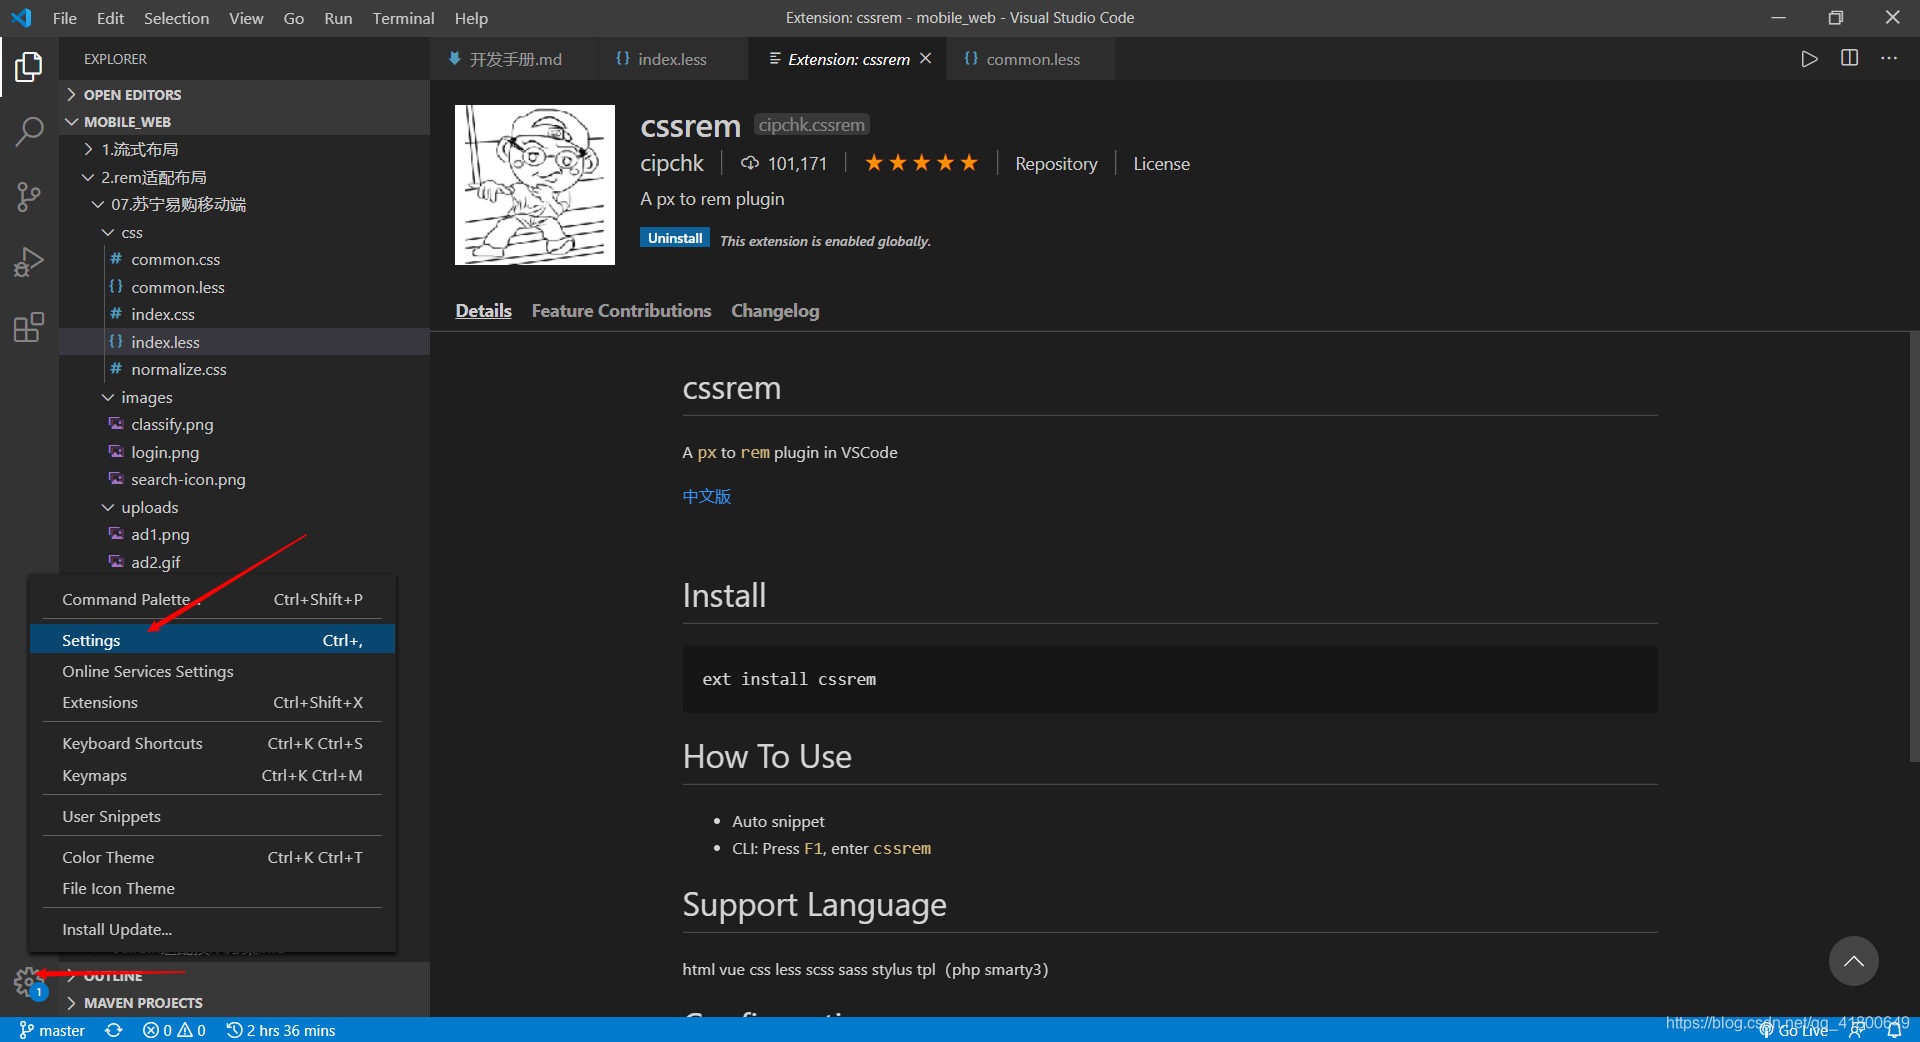Viewport: 1920px width, 1042px height.
Task: Open the Changelog tab
Action: (775, 311)
